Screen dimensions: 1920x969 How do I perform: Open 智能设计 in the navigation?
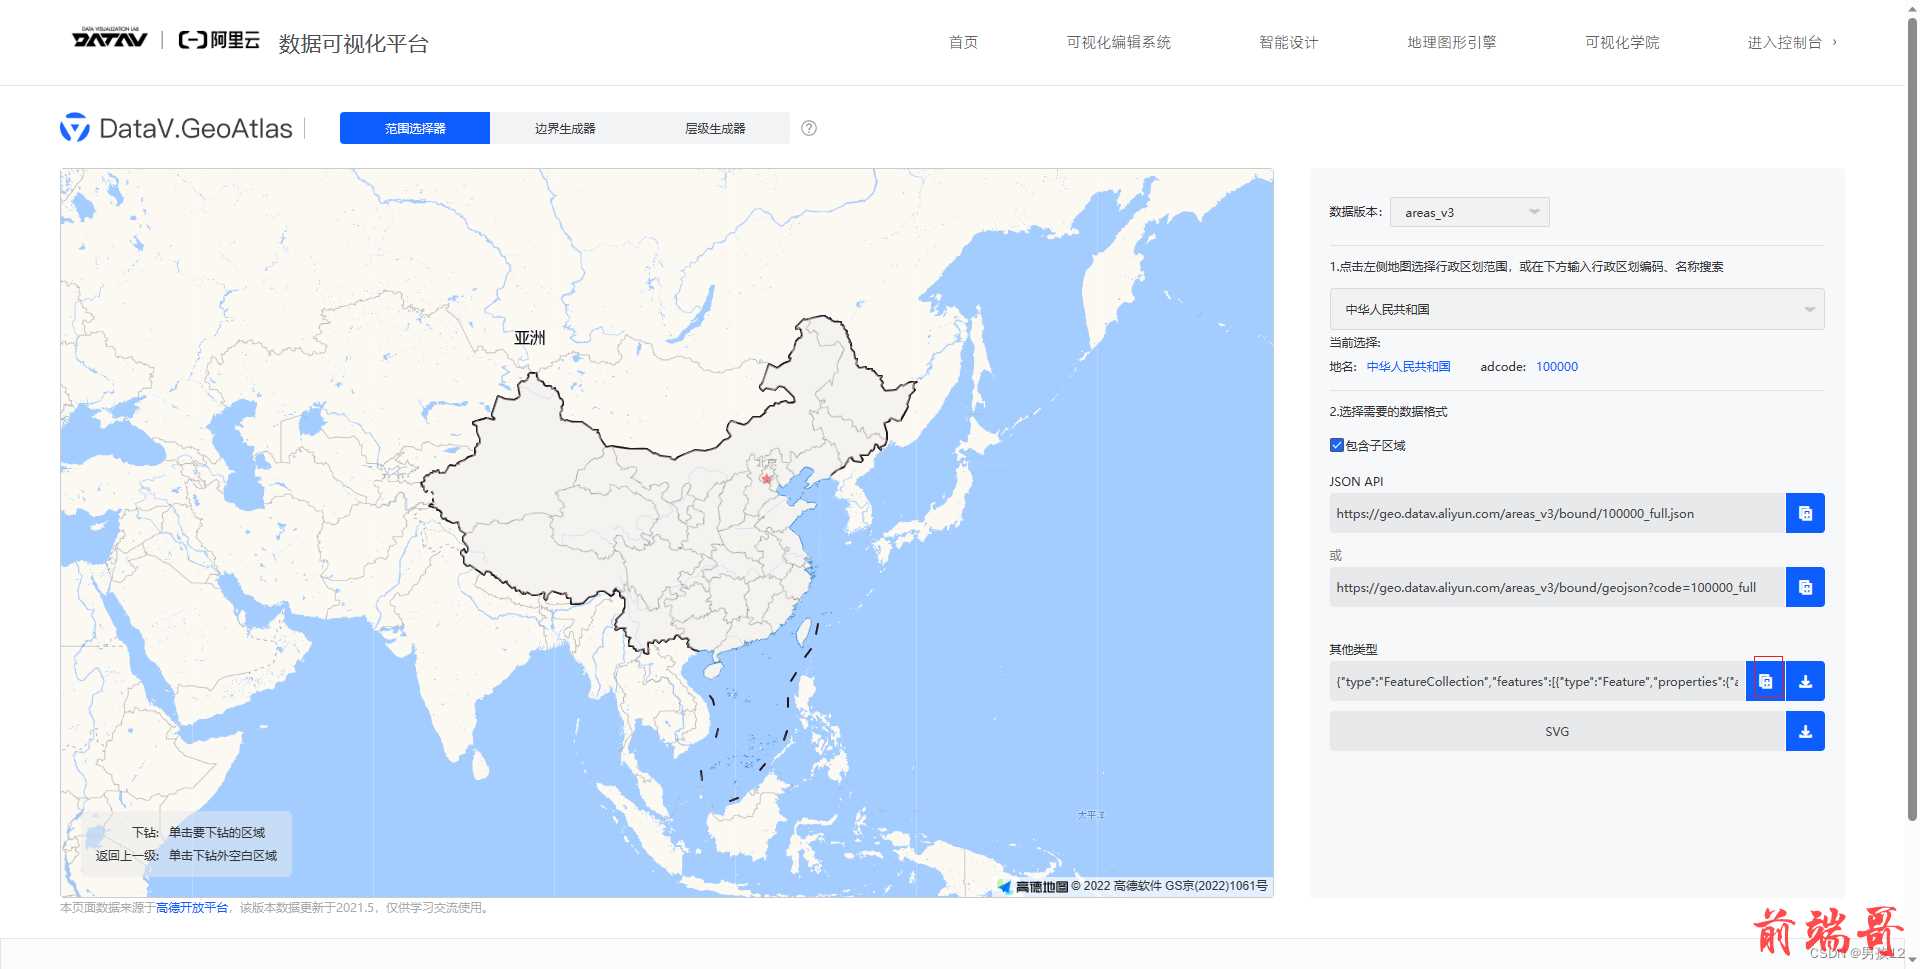pyautogui.click(x=1288, y=42)
